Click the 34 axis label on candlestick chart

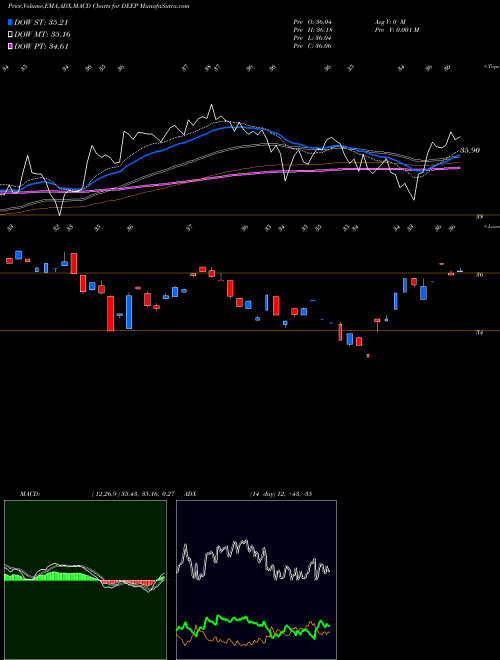[479, 333]
